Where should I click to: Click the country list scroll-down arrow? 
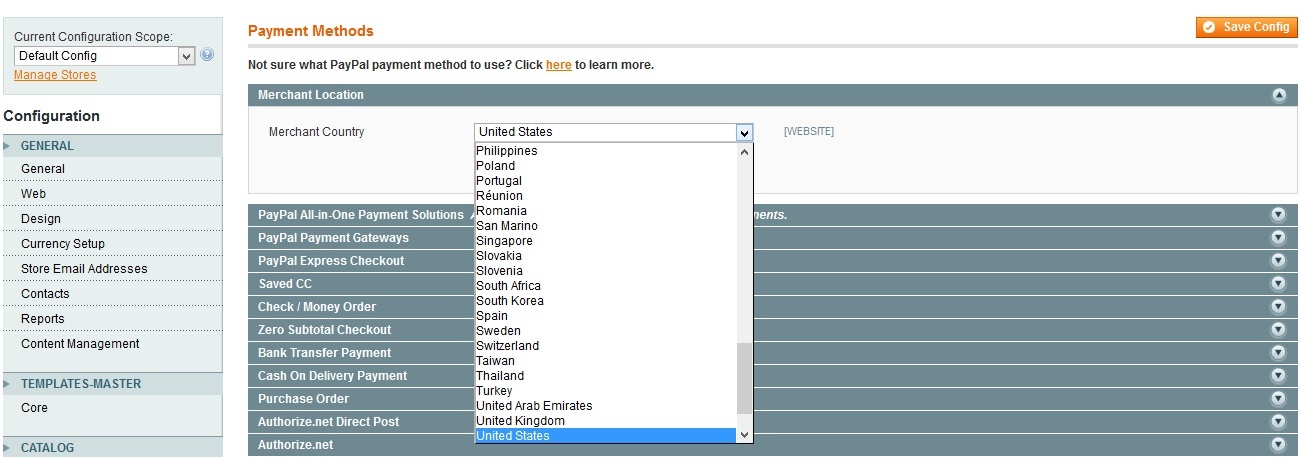pyautogui.click(x=744, y=434)
